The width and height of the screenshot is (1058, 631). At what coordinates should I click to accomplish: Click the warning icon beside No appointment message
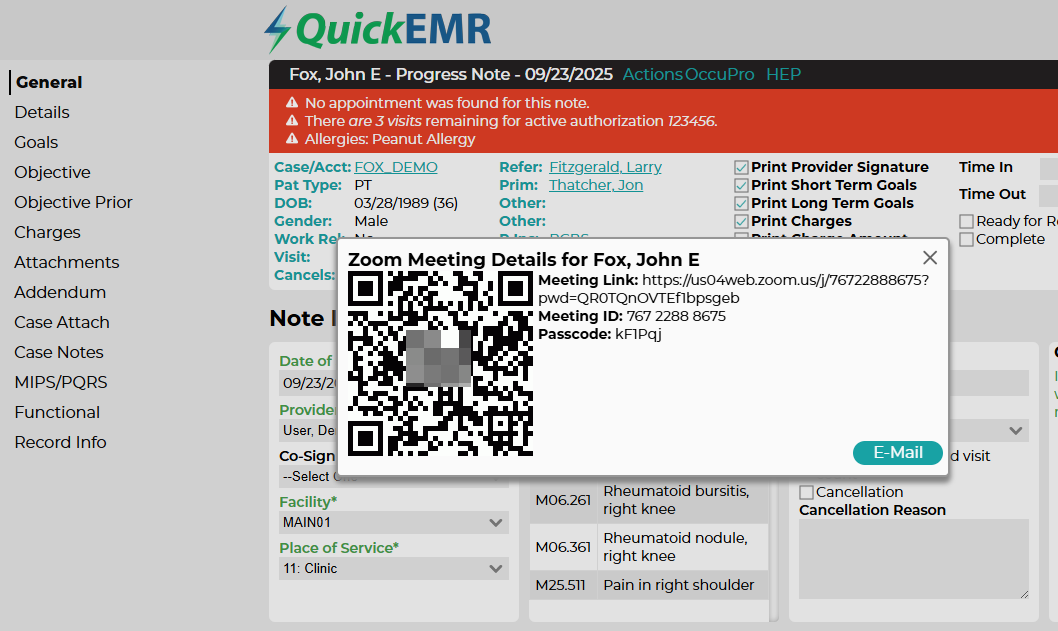[292, 103]
